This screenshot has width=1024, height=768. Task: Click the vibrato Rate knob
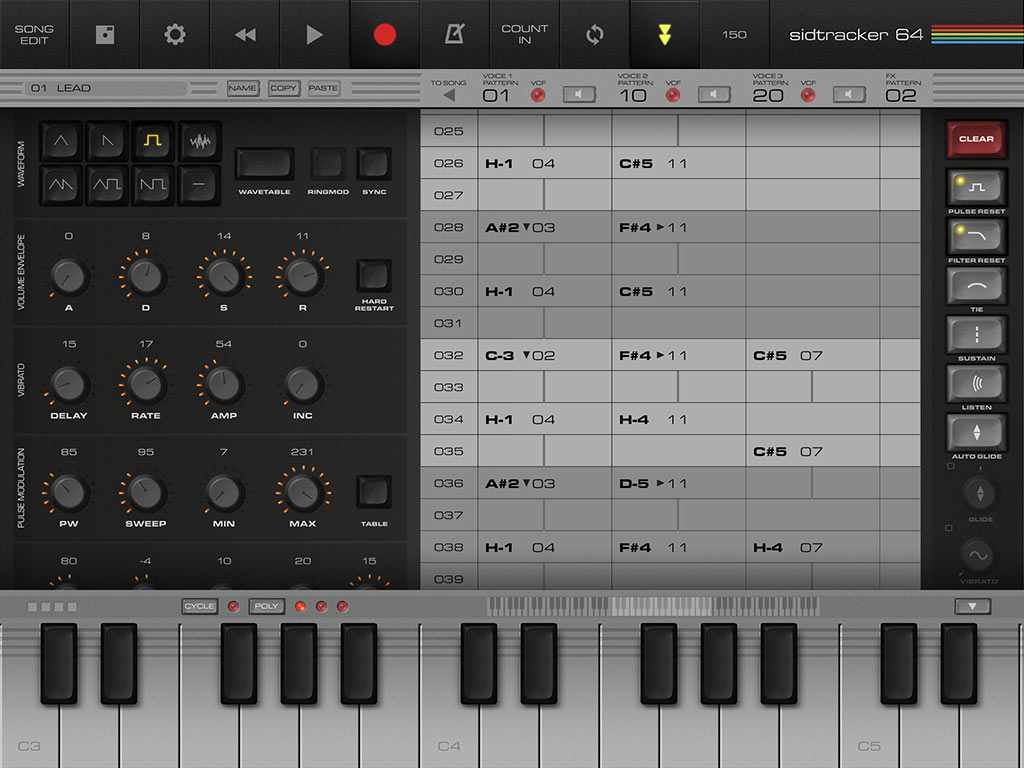tap(146, 383)
